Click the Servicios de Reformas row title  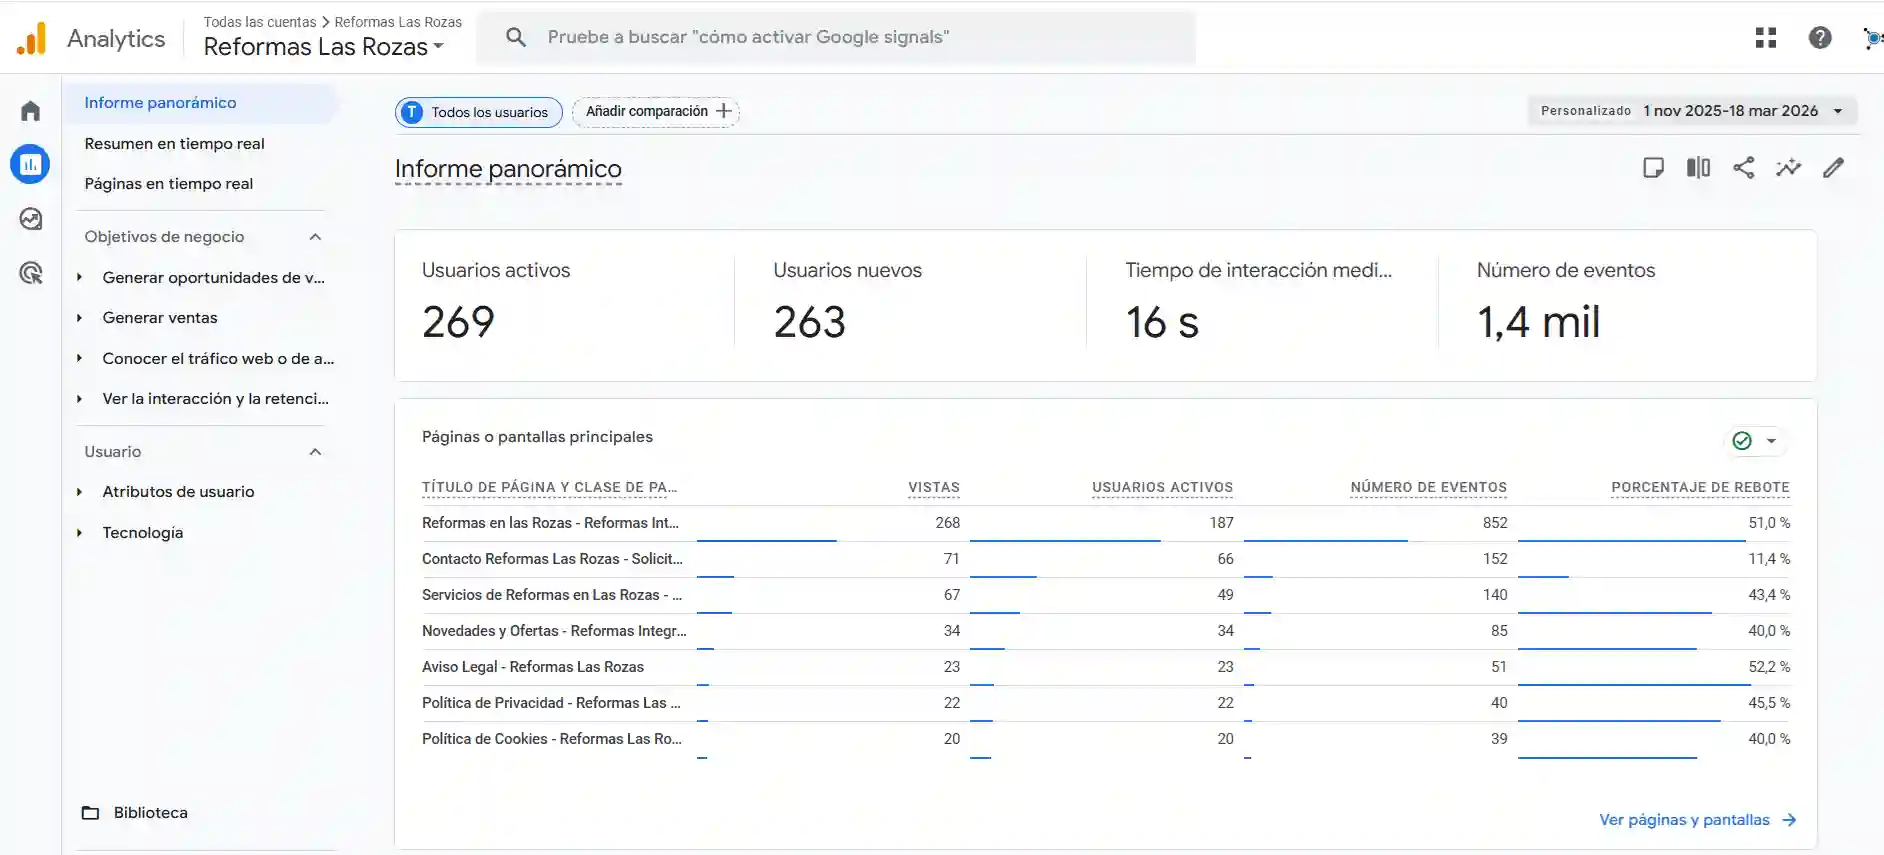click(552, 595)
